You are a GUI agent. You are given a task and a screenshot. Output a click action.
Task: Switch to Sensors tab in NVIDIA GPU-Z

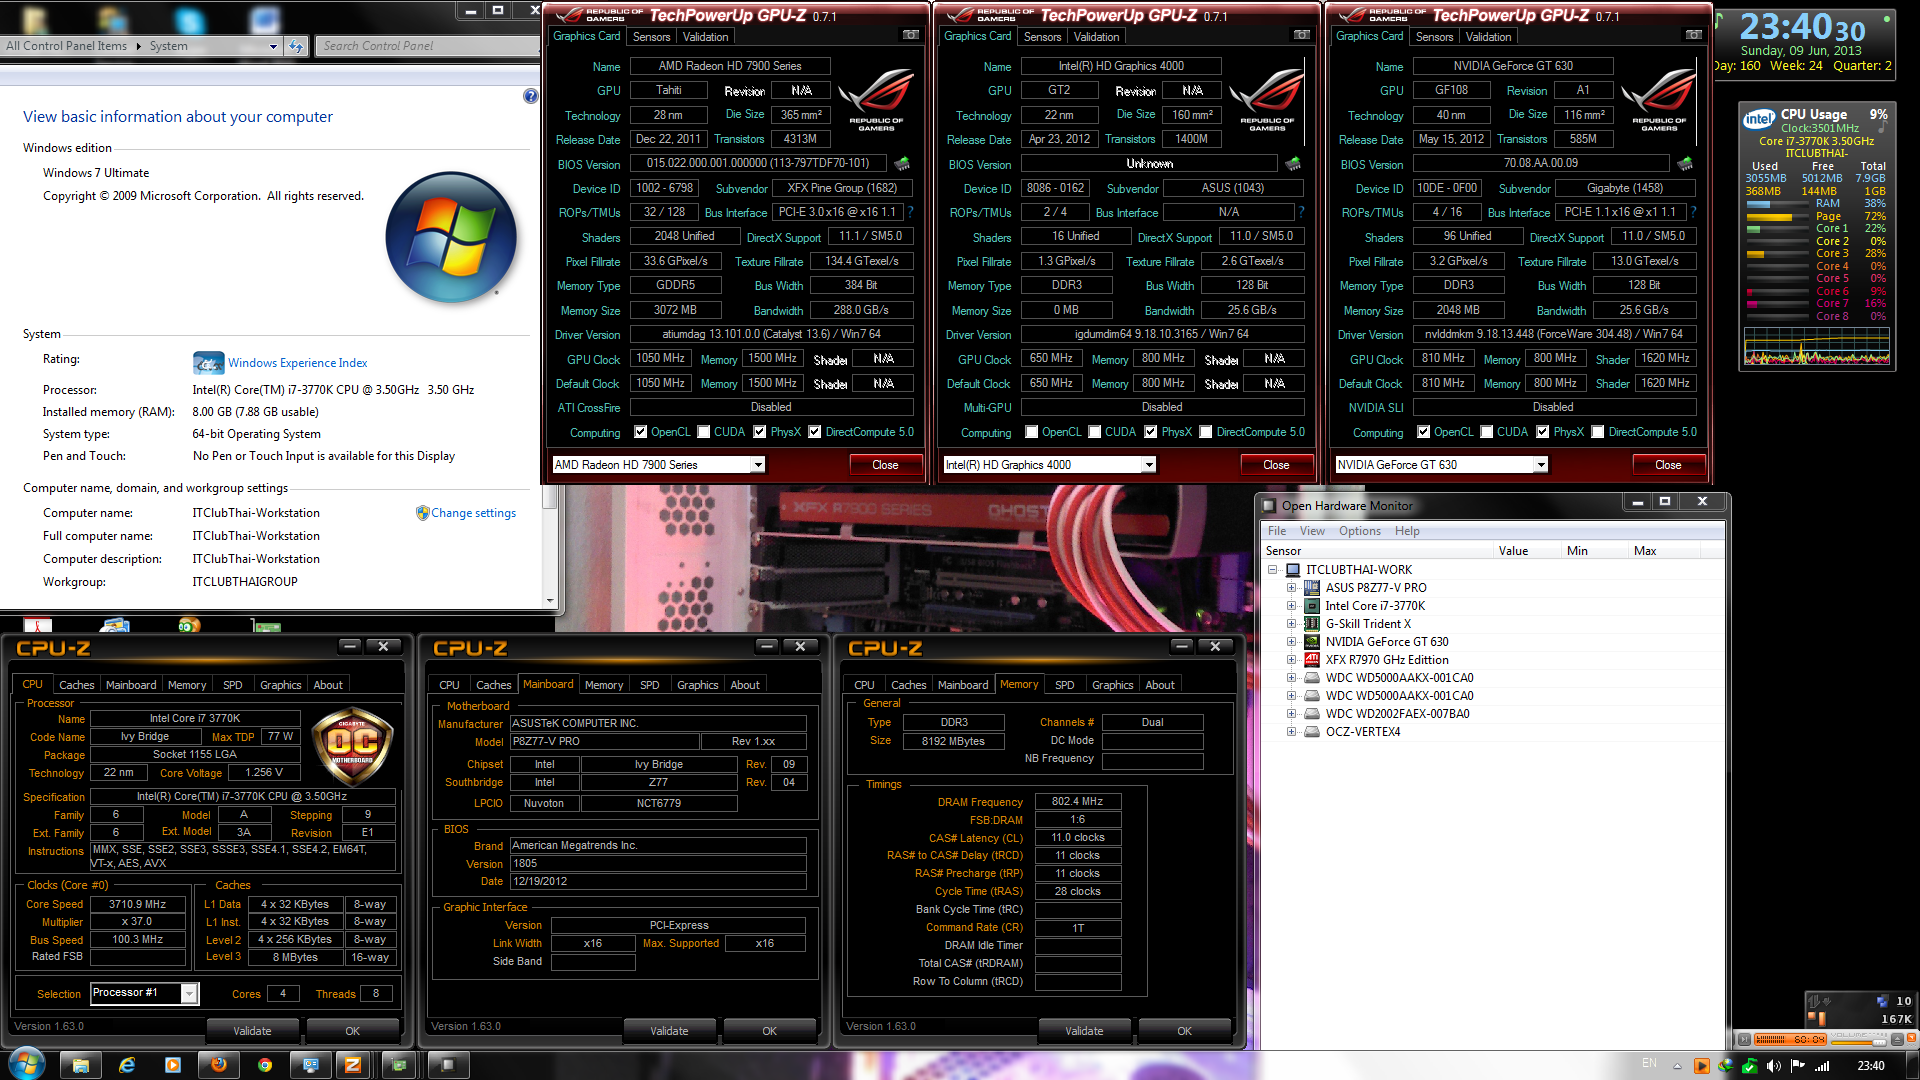(x=1434, y=37)
